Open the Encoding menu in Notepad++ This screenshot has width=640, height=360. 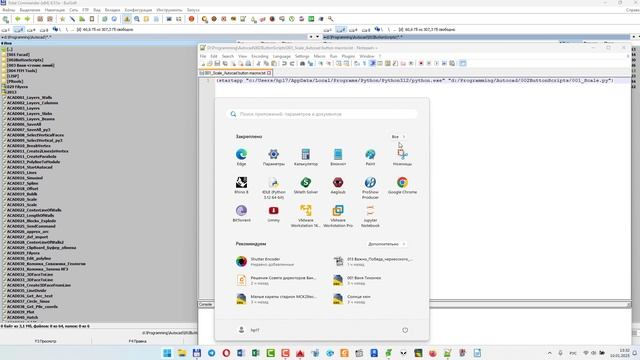pos(260,56)
